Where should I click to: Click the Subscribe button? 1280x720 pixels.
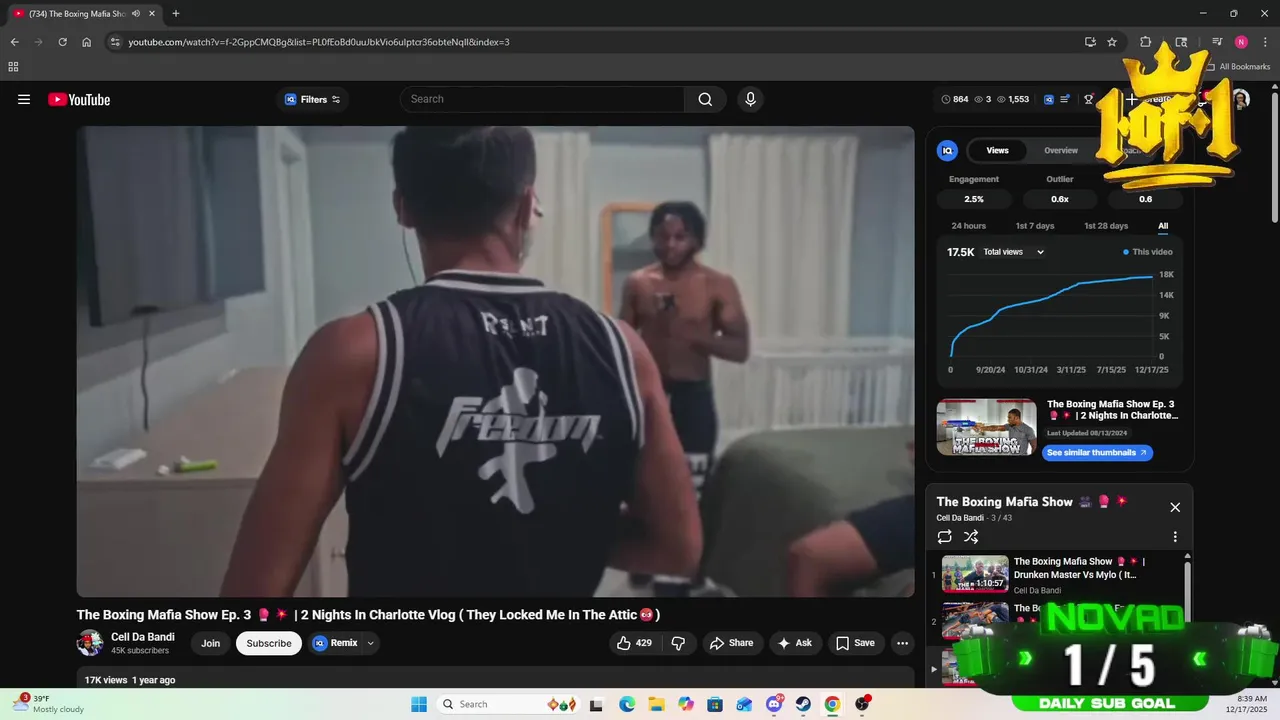point(269,643)
